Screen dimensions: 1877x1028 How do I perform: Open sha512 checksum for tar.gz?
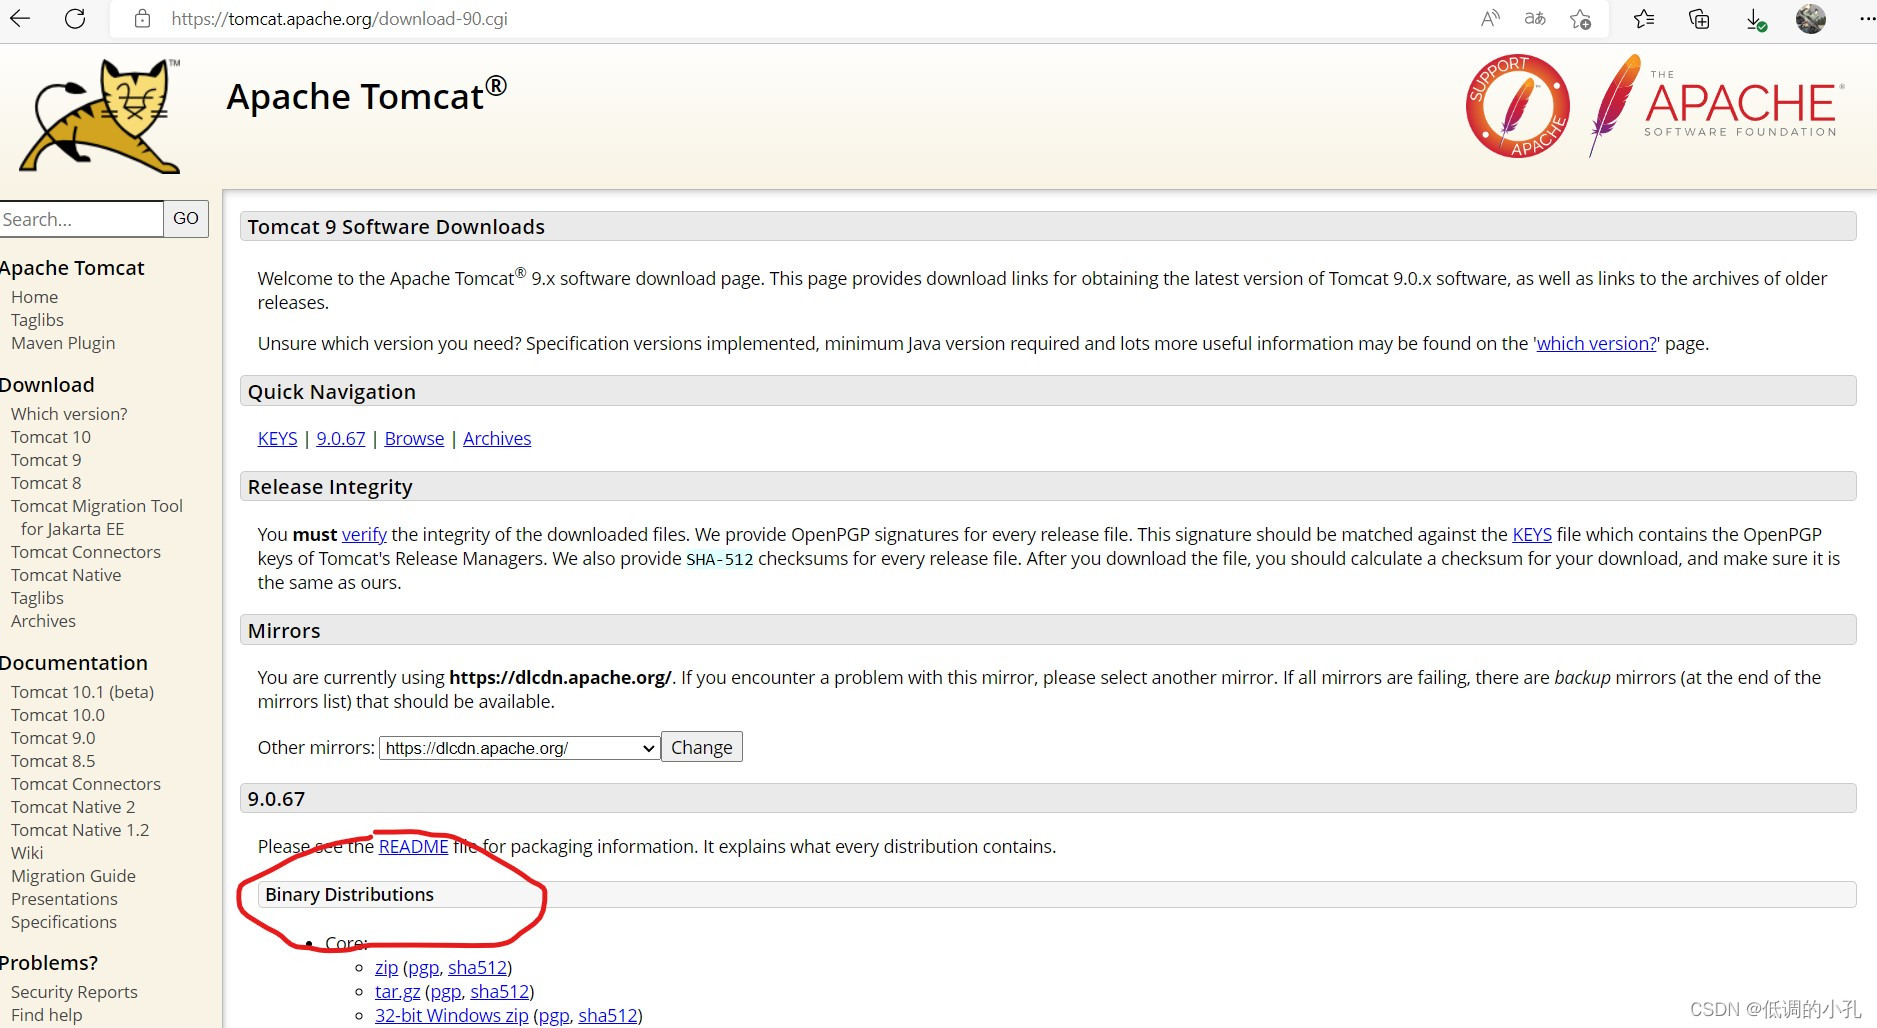tap(499, 991)
